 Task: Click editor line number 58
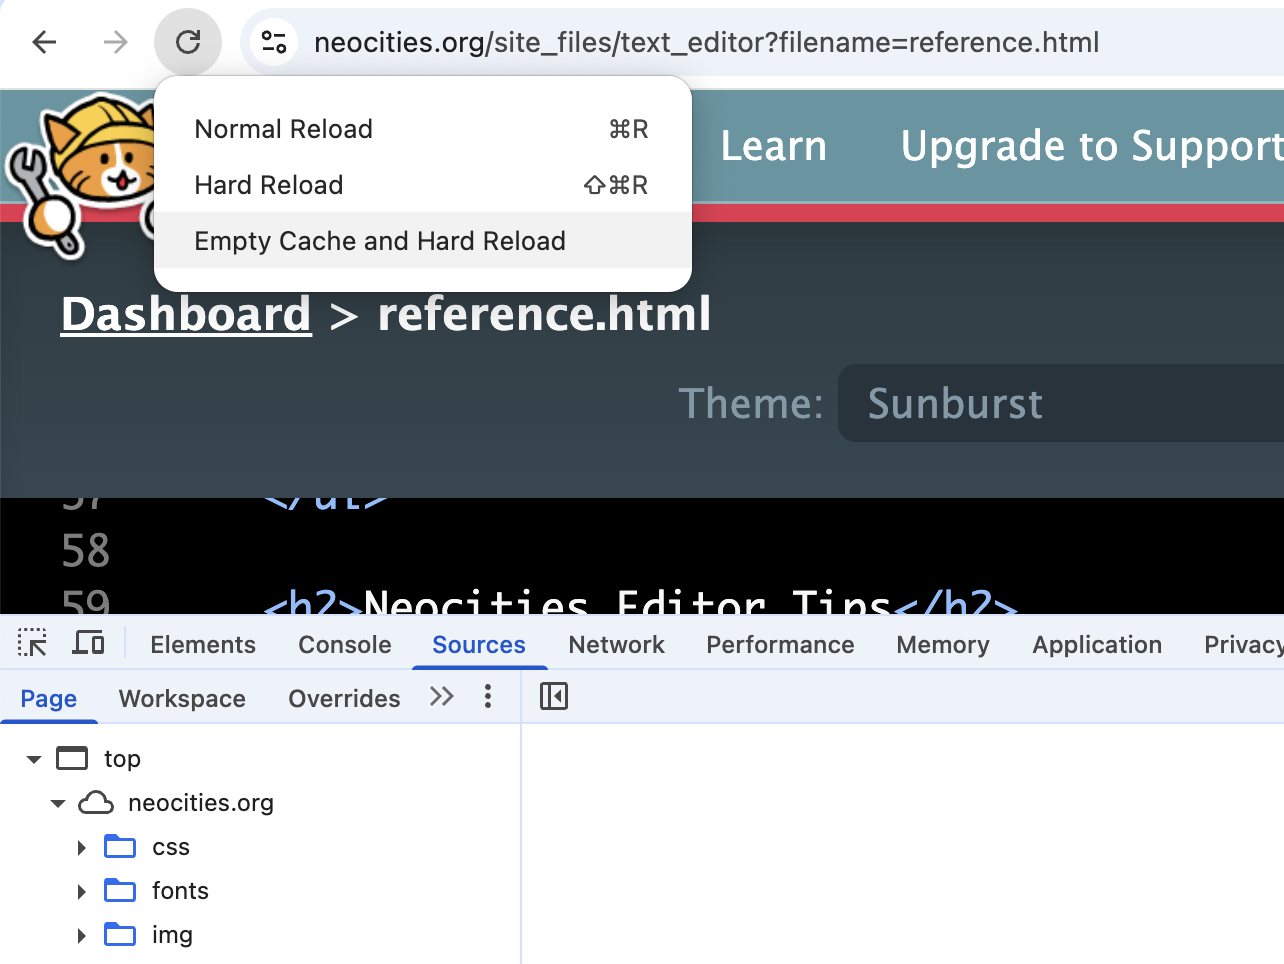(85, 551)
